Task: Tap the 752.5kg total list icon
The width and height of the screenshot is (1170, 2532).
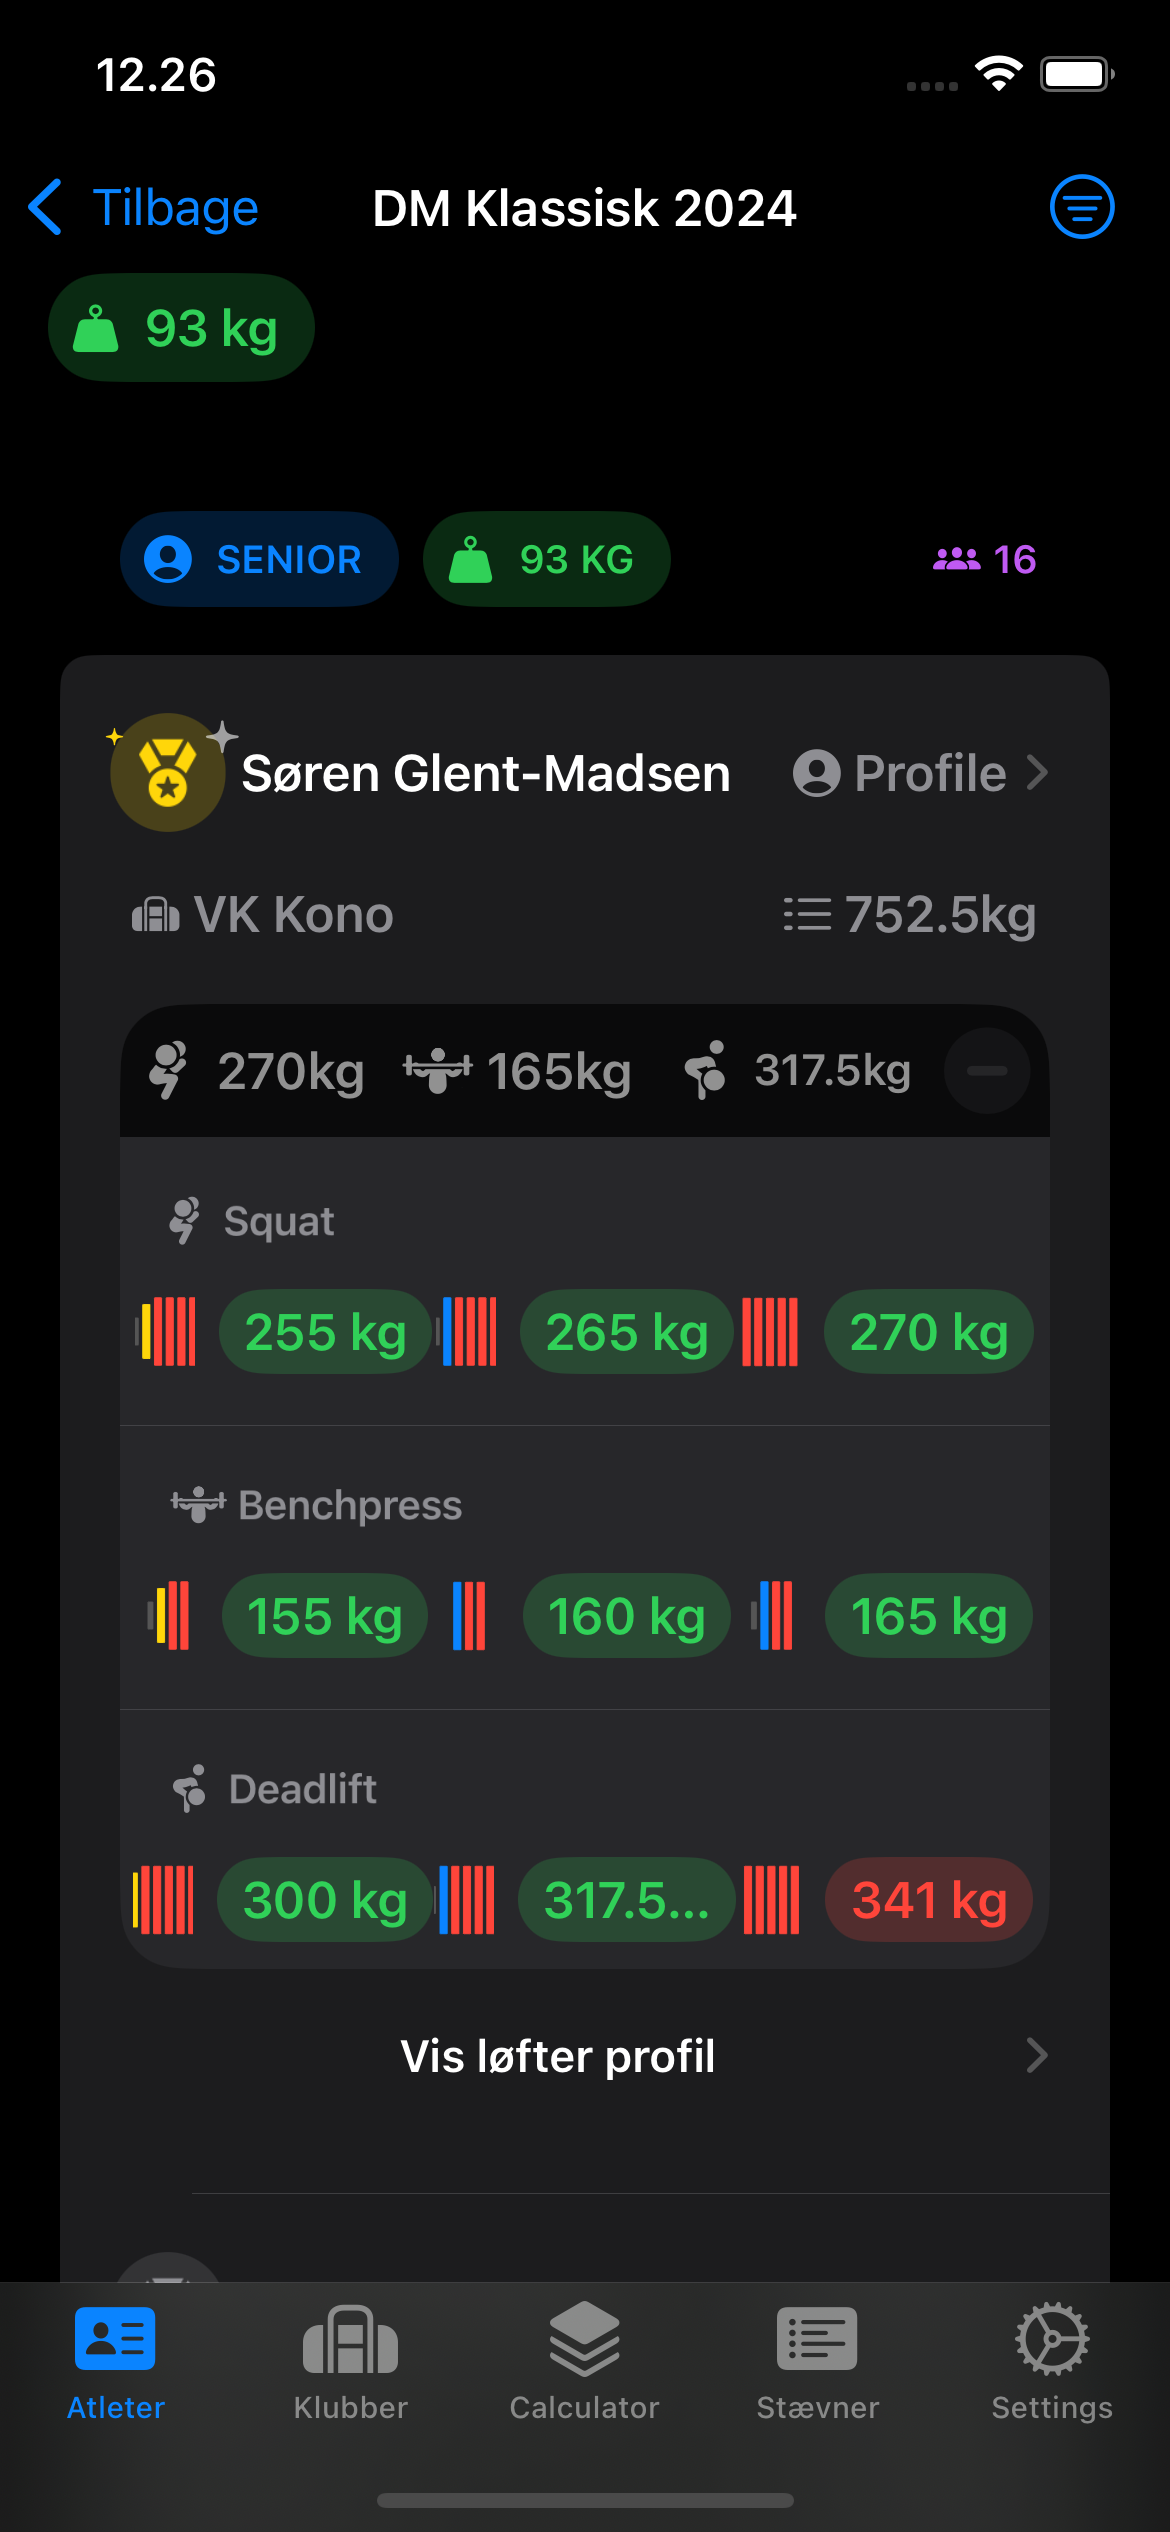Action: pos(807,915)
